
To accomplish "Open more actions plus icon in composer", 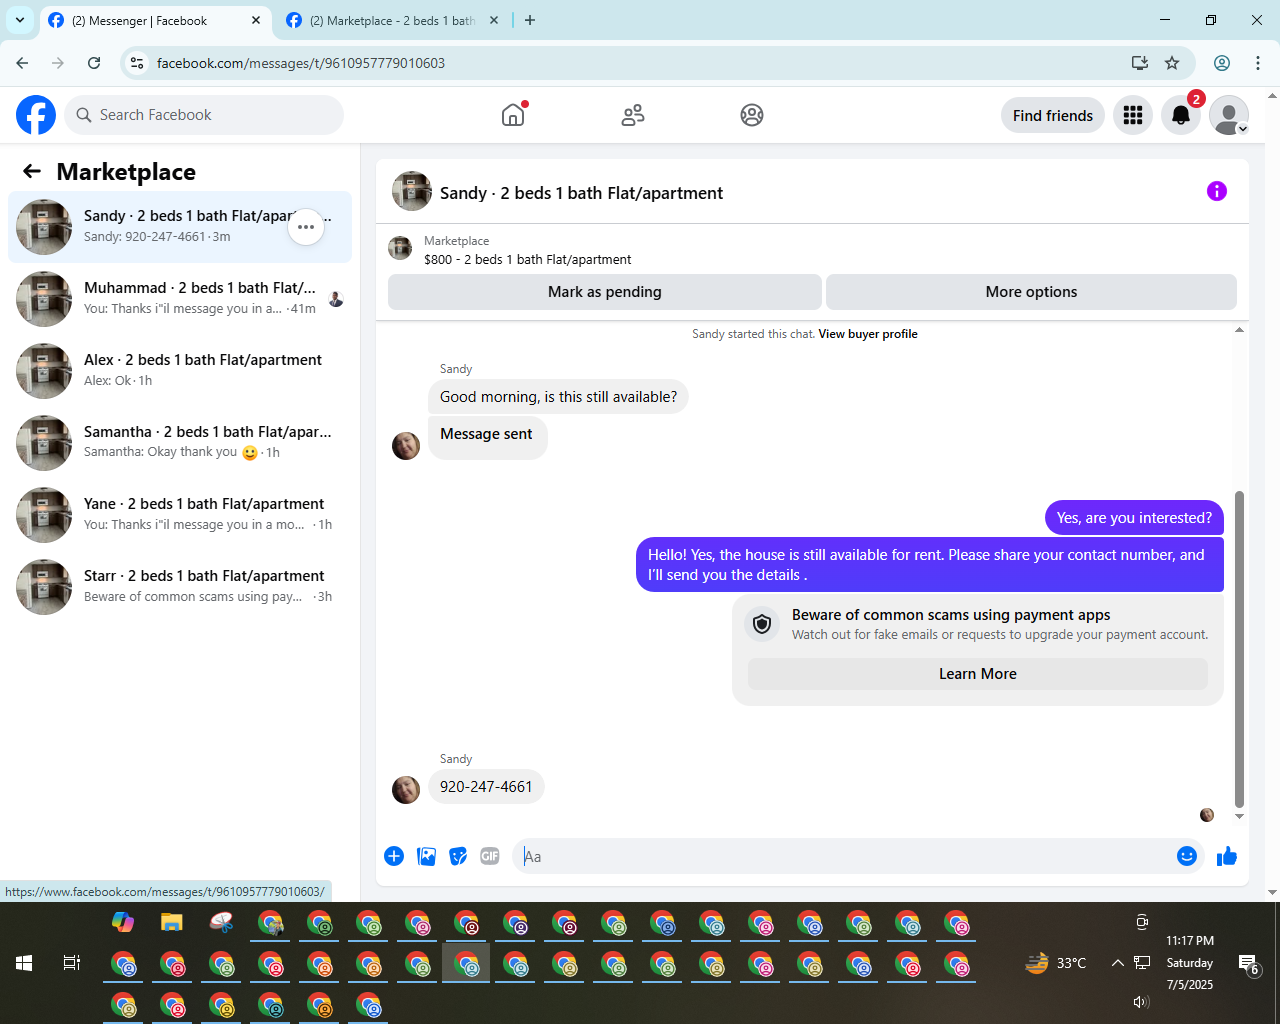I will 394,856.
